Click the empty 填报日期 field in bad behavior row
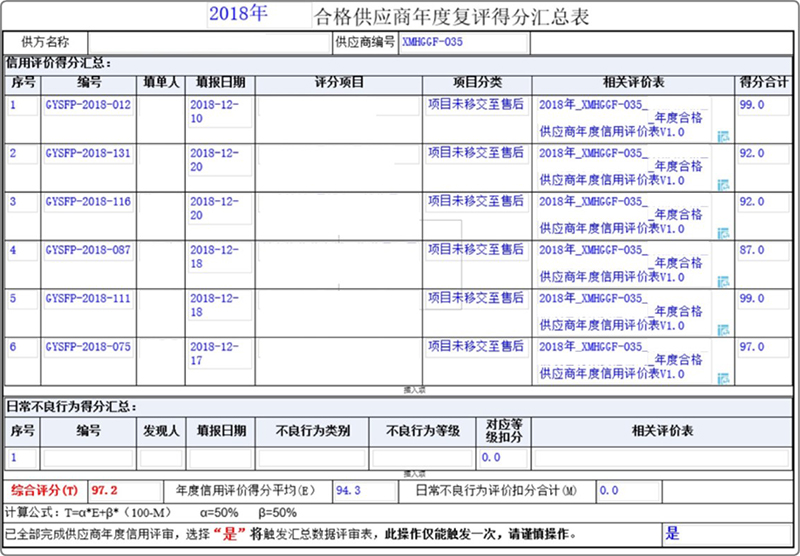The image size is (800, 556). 220,458
